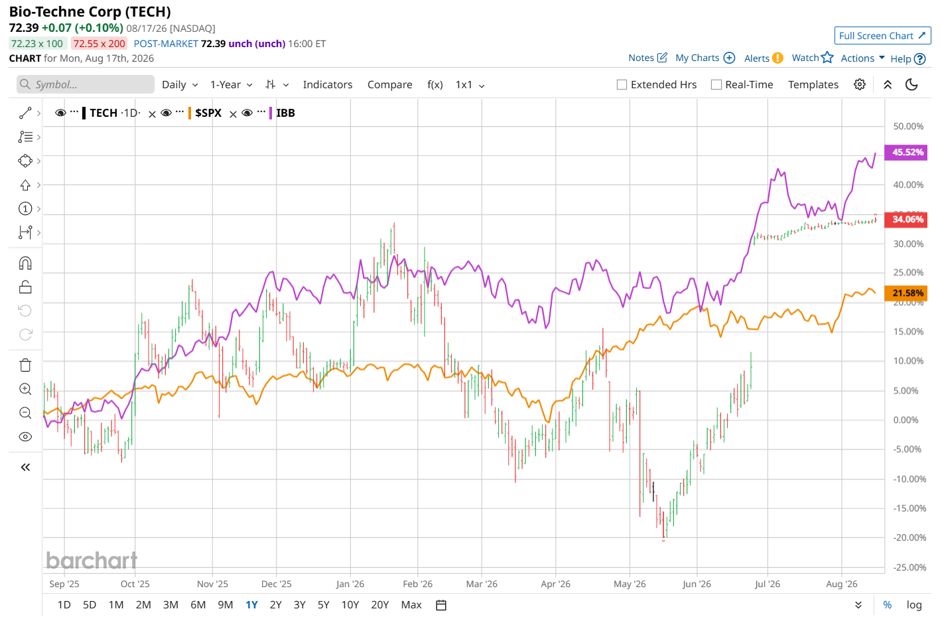Open the Notes editor
Image resolution: width=940 pixels, height=619 pixels.
coord(647,58)
